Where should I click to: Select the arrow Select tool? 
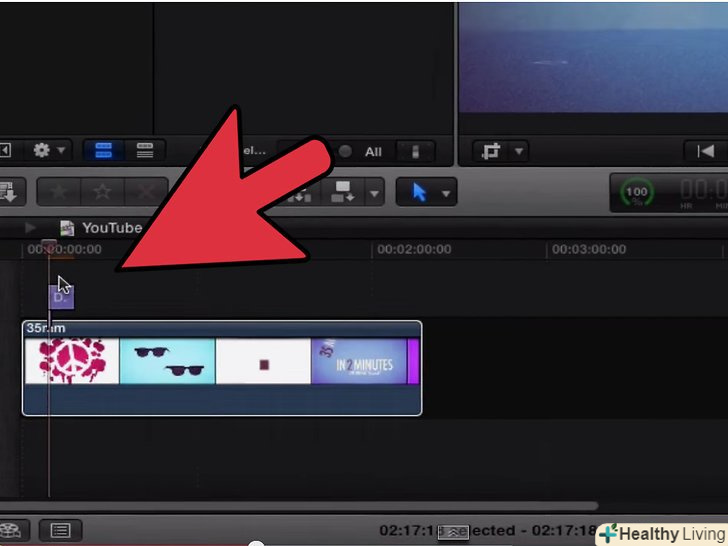click(419, 192)
